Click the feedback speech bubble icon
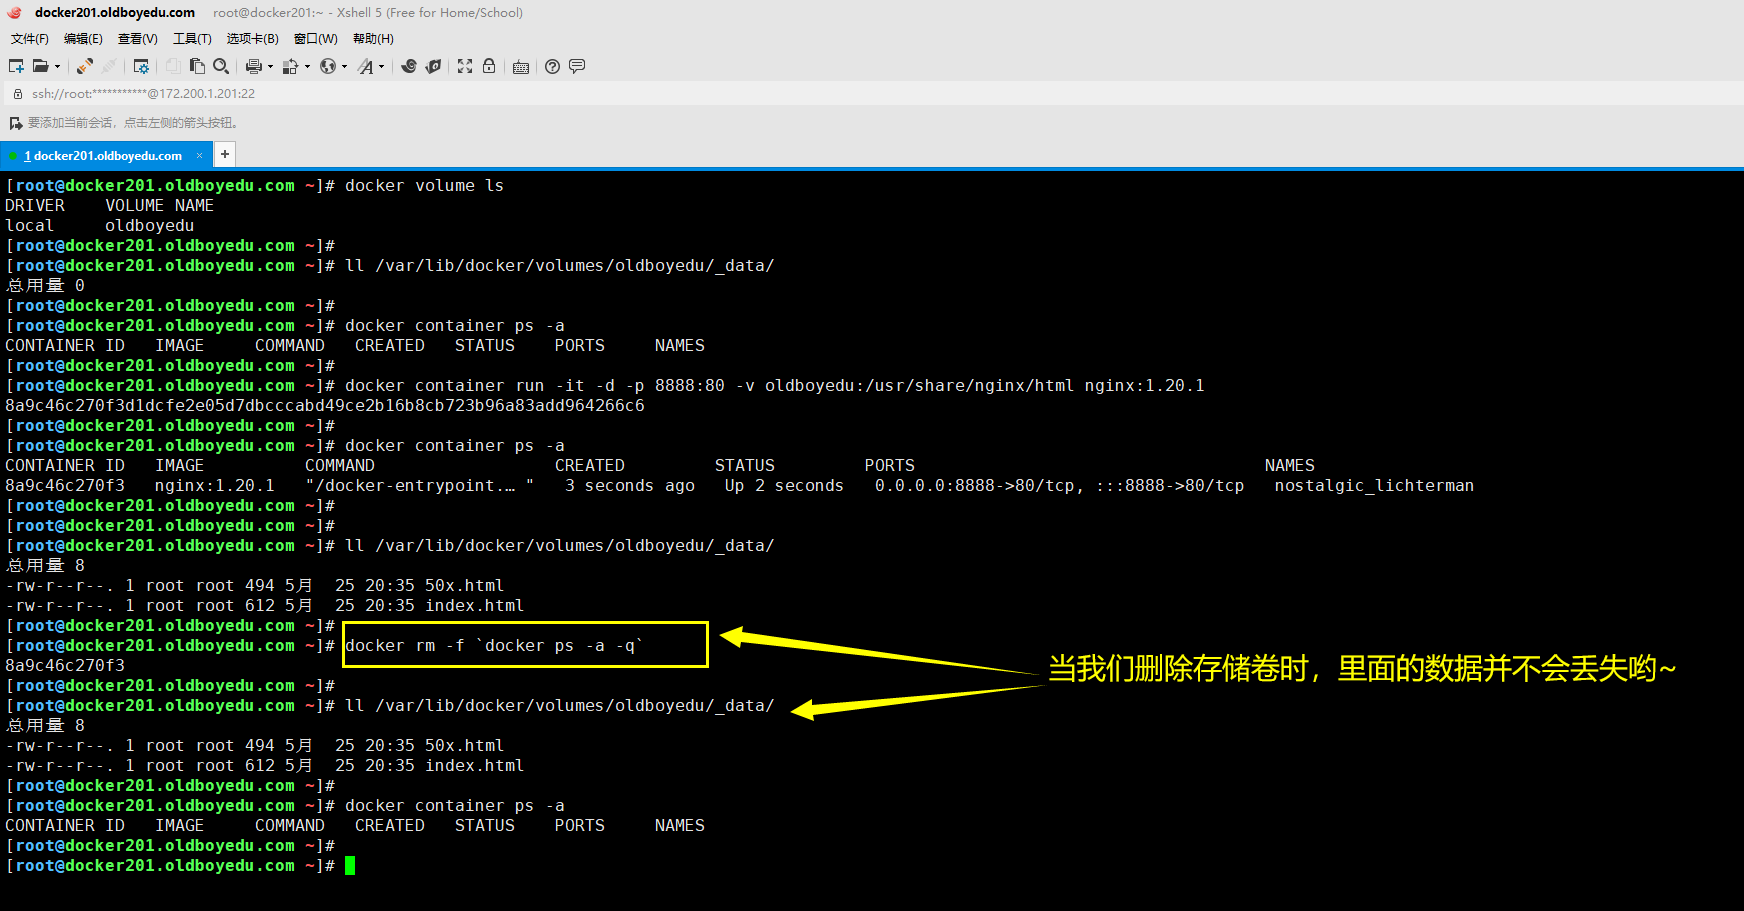Image resolution: width=1744 pixels, height=911 pixels. click(x=577, y=66)
